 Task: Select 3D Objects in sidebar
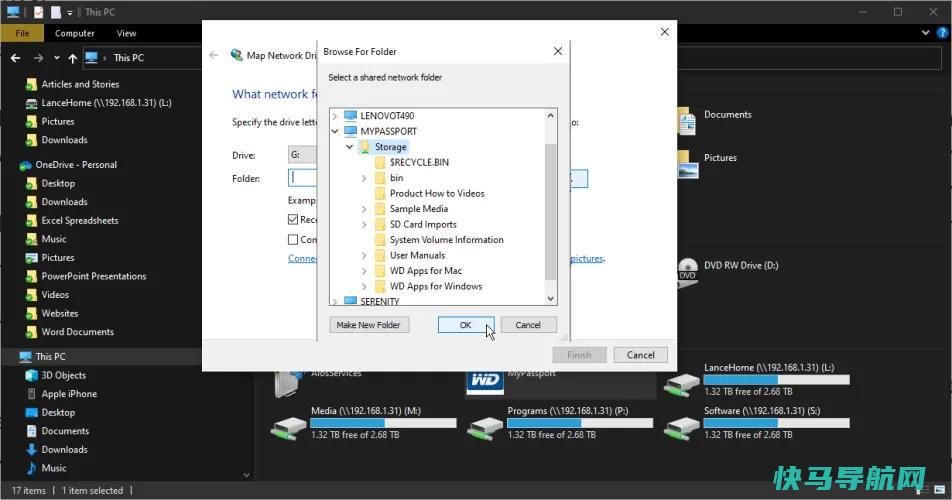(63, 376)
